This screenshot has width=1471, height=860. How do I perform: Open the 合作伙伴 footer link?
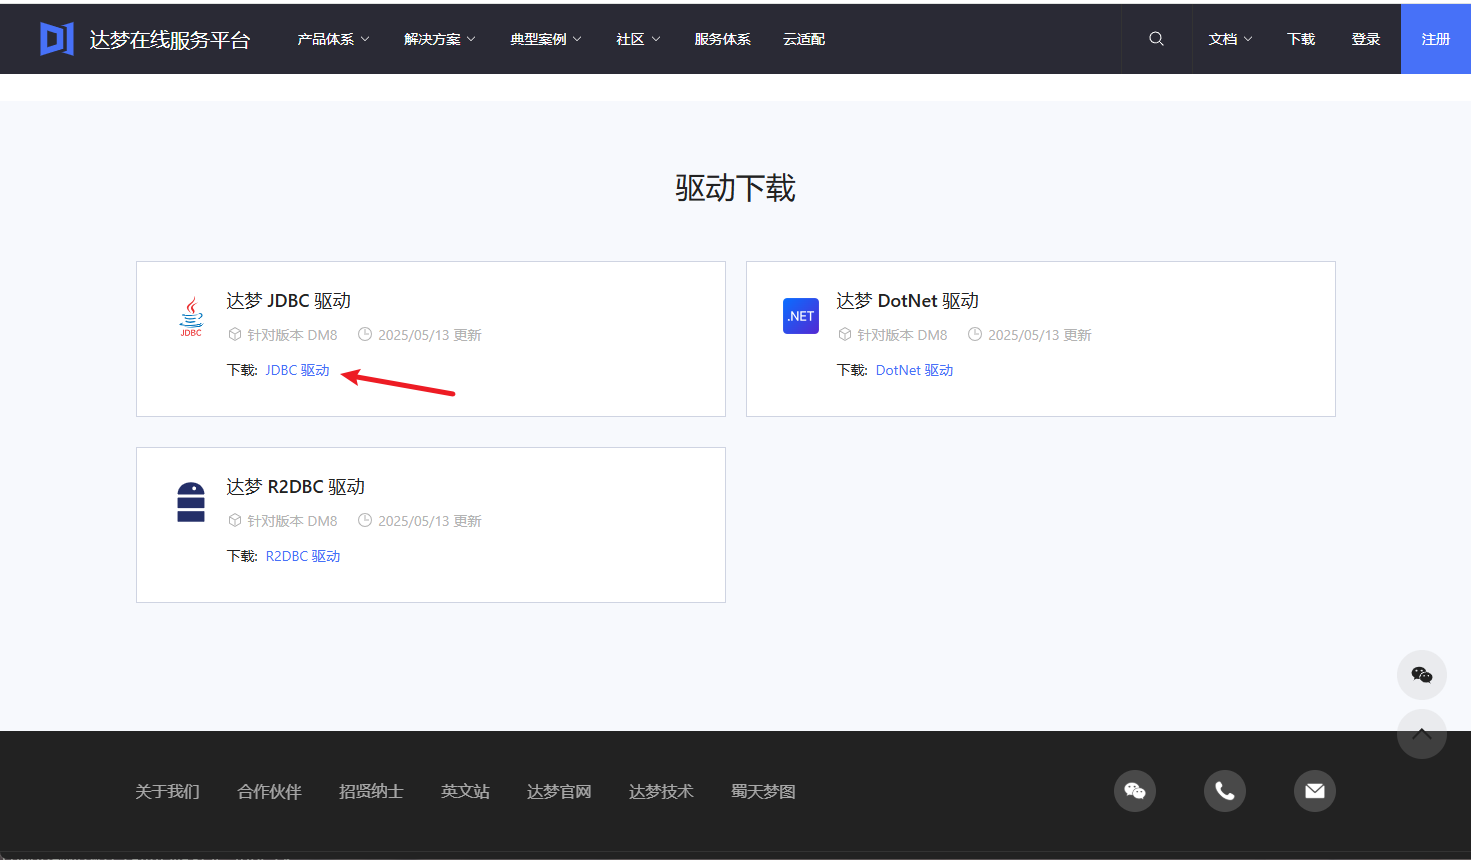click(269, 791)
